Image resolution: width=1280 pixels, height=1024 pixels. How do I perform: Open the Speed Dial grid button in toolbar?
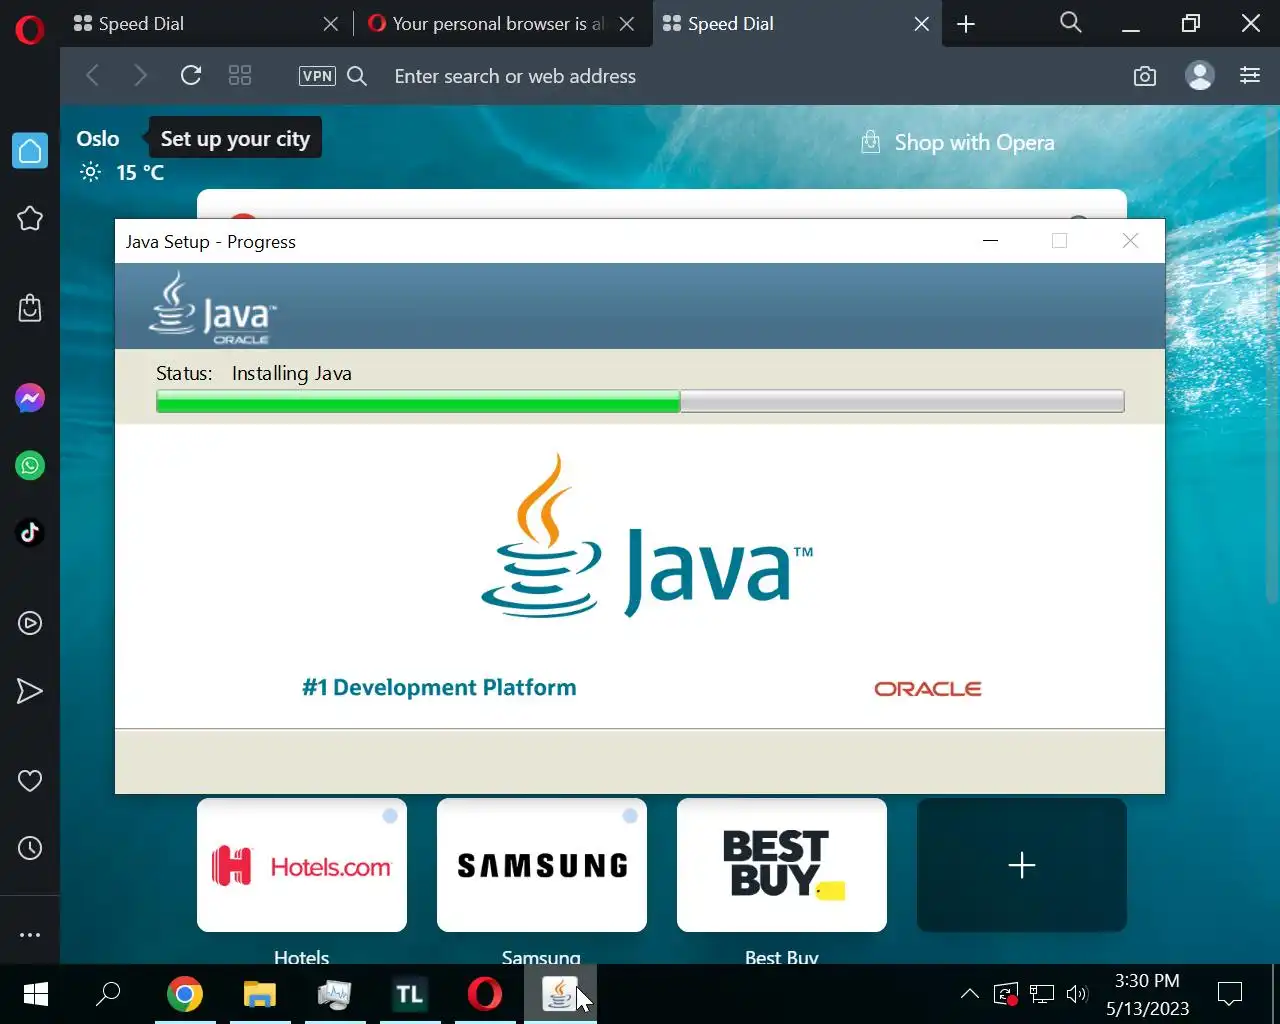tap(240, 75)
